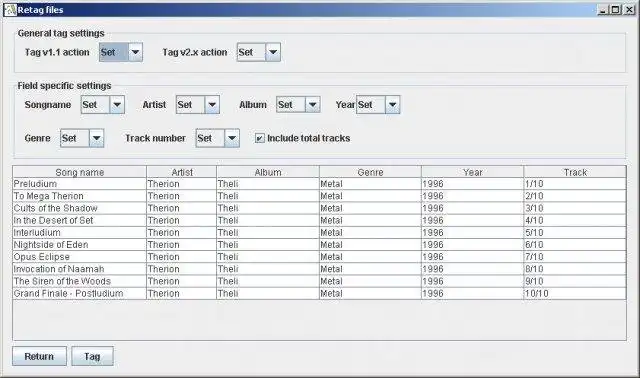
Task: Select the Nightside of Eden cell
Action: coord(80,245)
